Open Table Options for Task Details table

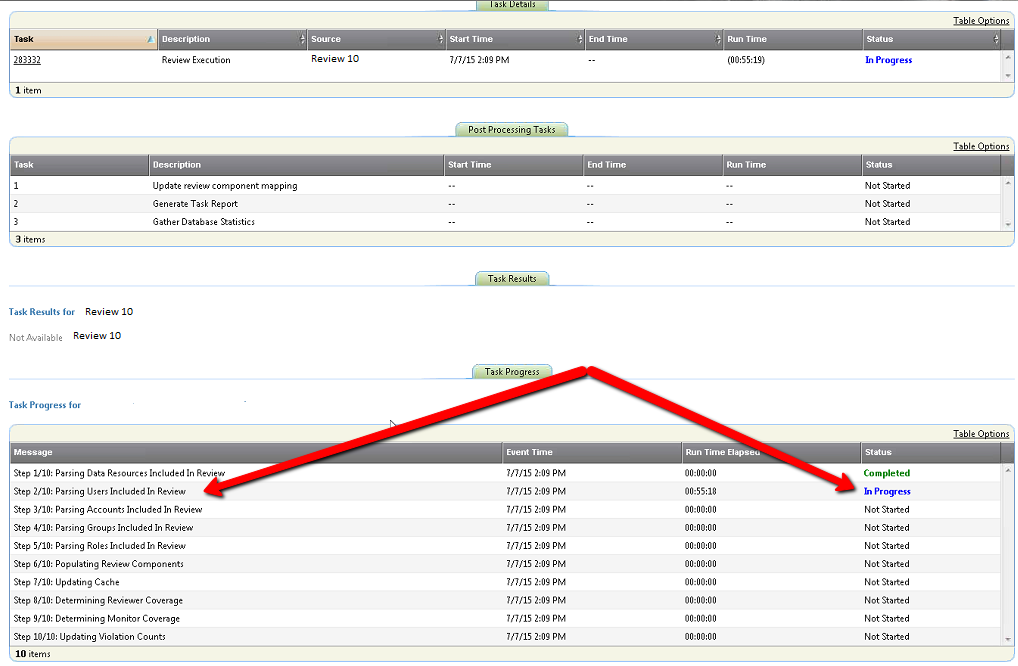(x=980, y=21)
